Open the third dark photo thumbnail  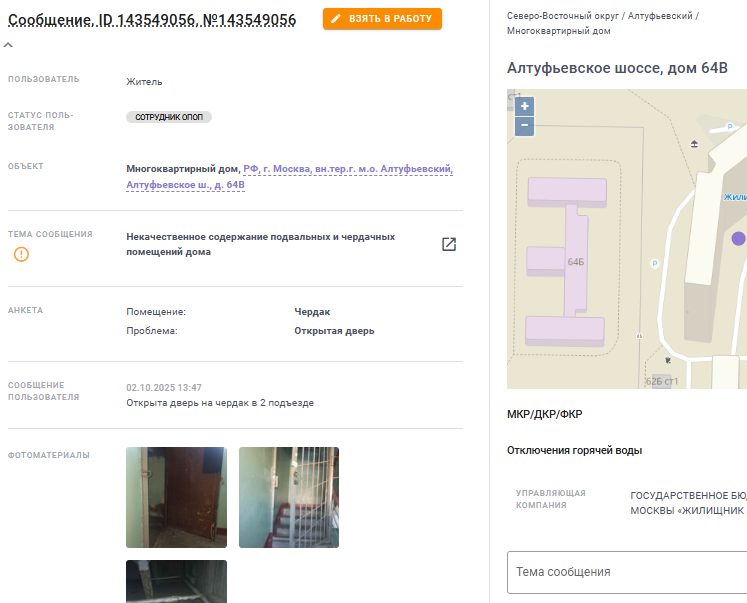176,582
